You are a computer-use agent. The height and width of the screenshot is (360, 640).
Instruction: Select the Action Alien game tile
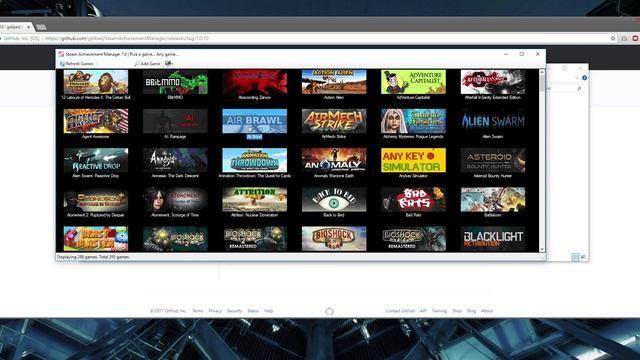coord(334,85)
